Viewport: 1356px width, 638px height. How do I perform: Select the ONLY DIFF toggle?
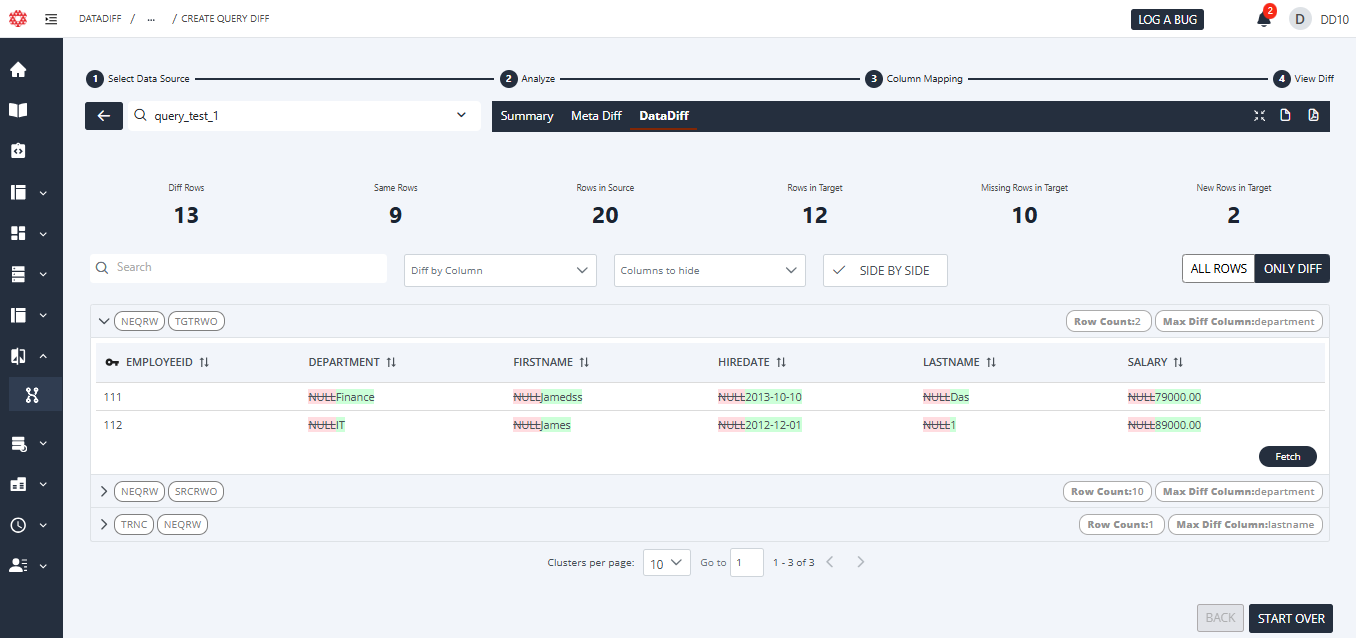1292,269
